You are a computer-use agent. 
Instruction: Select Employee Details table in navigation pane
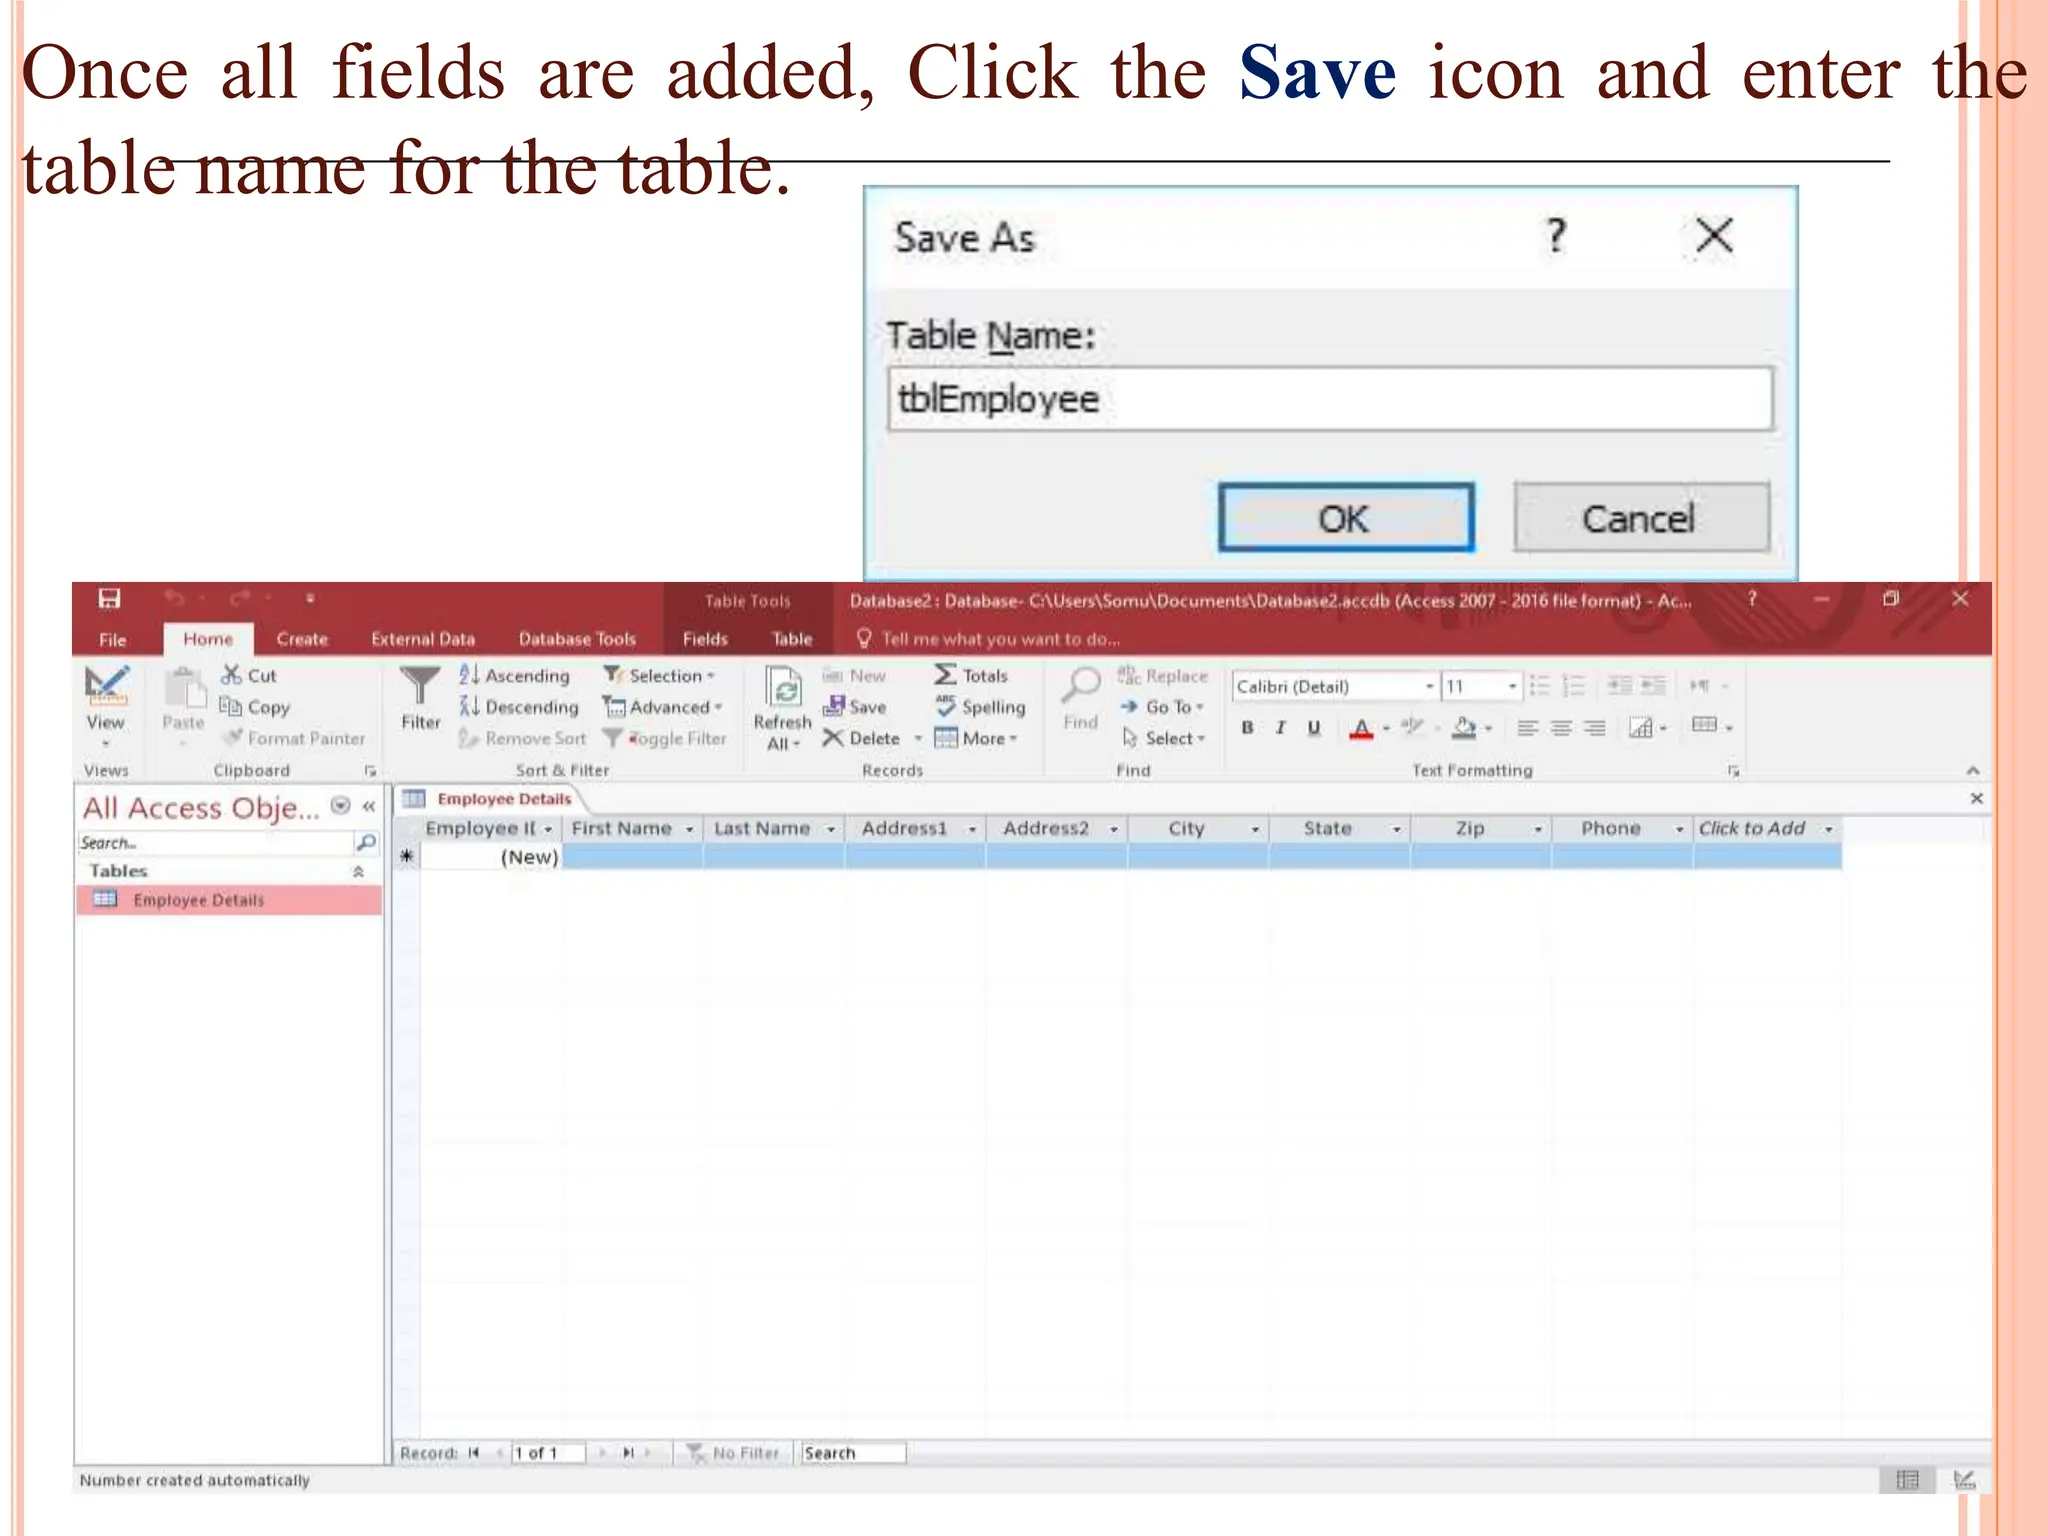229,900
